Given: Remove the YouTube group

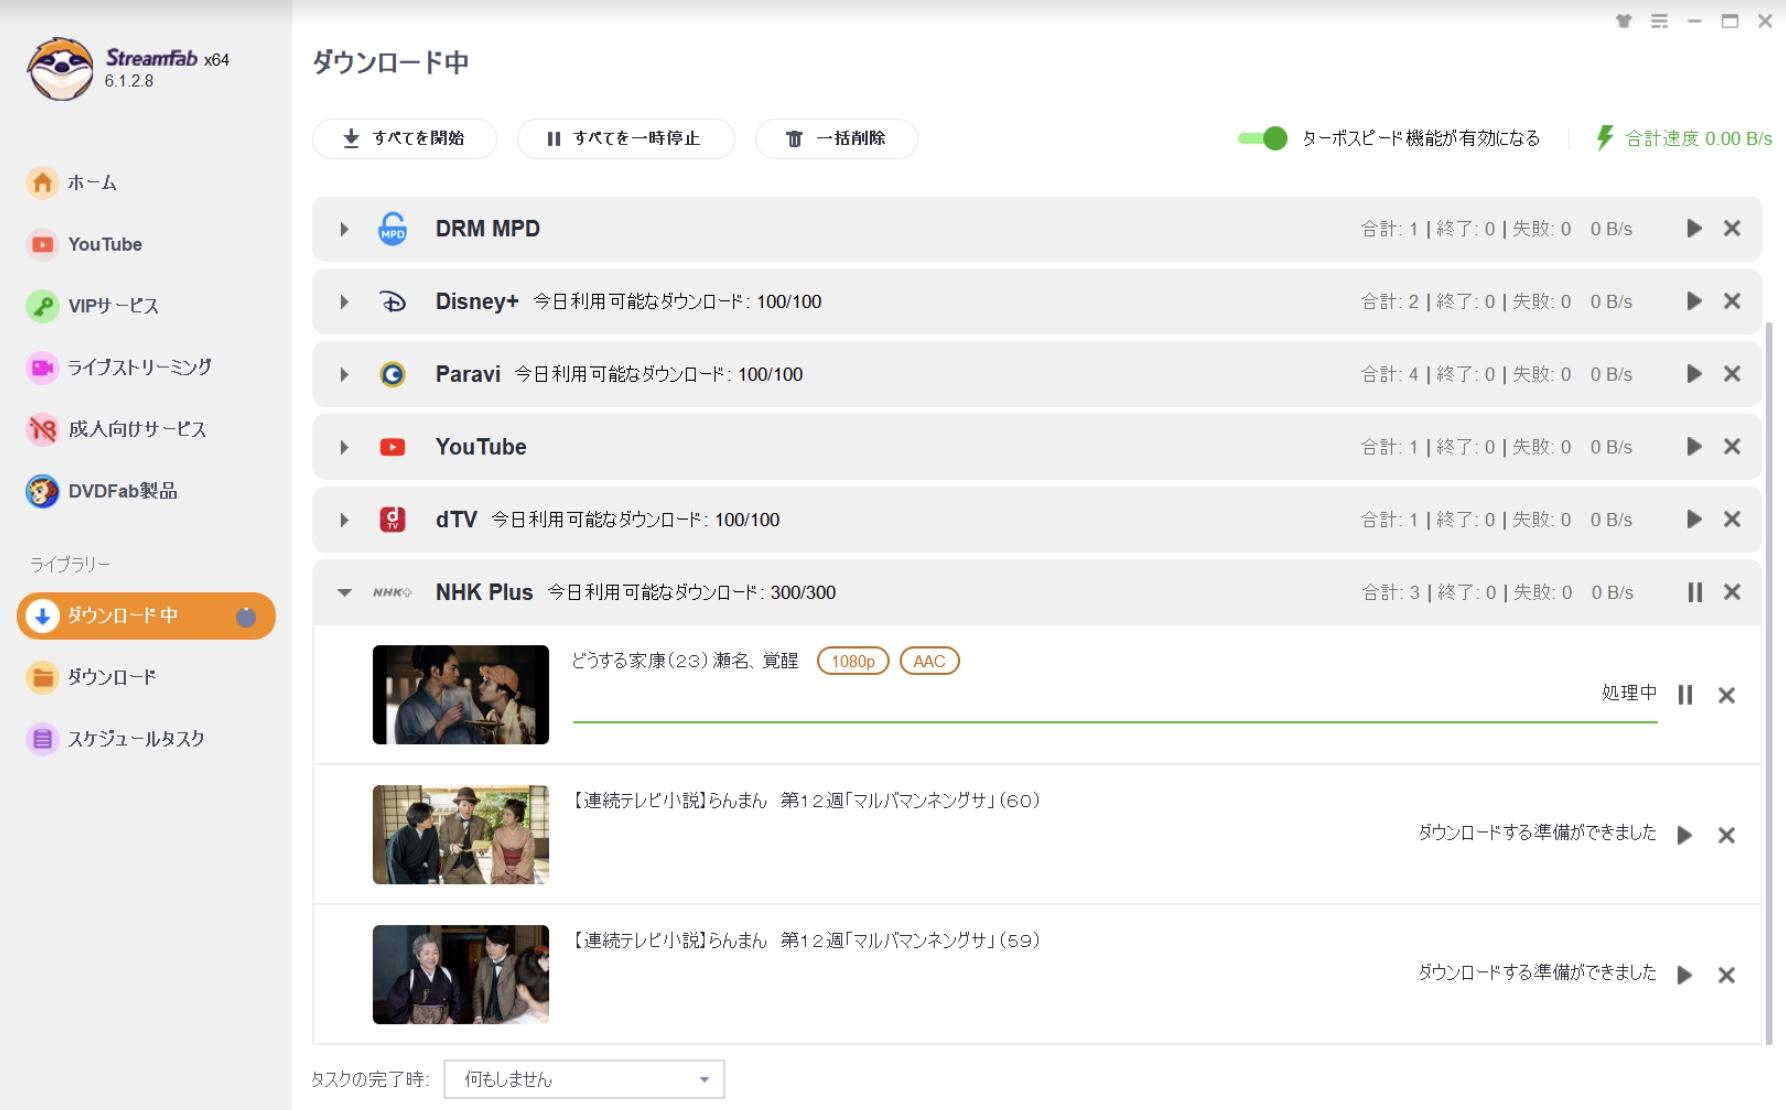Looking at the screenshot, I should [1732, 447].
